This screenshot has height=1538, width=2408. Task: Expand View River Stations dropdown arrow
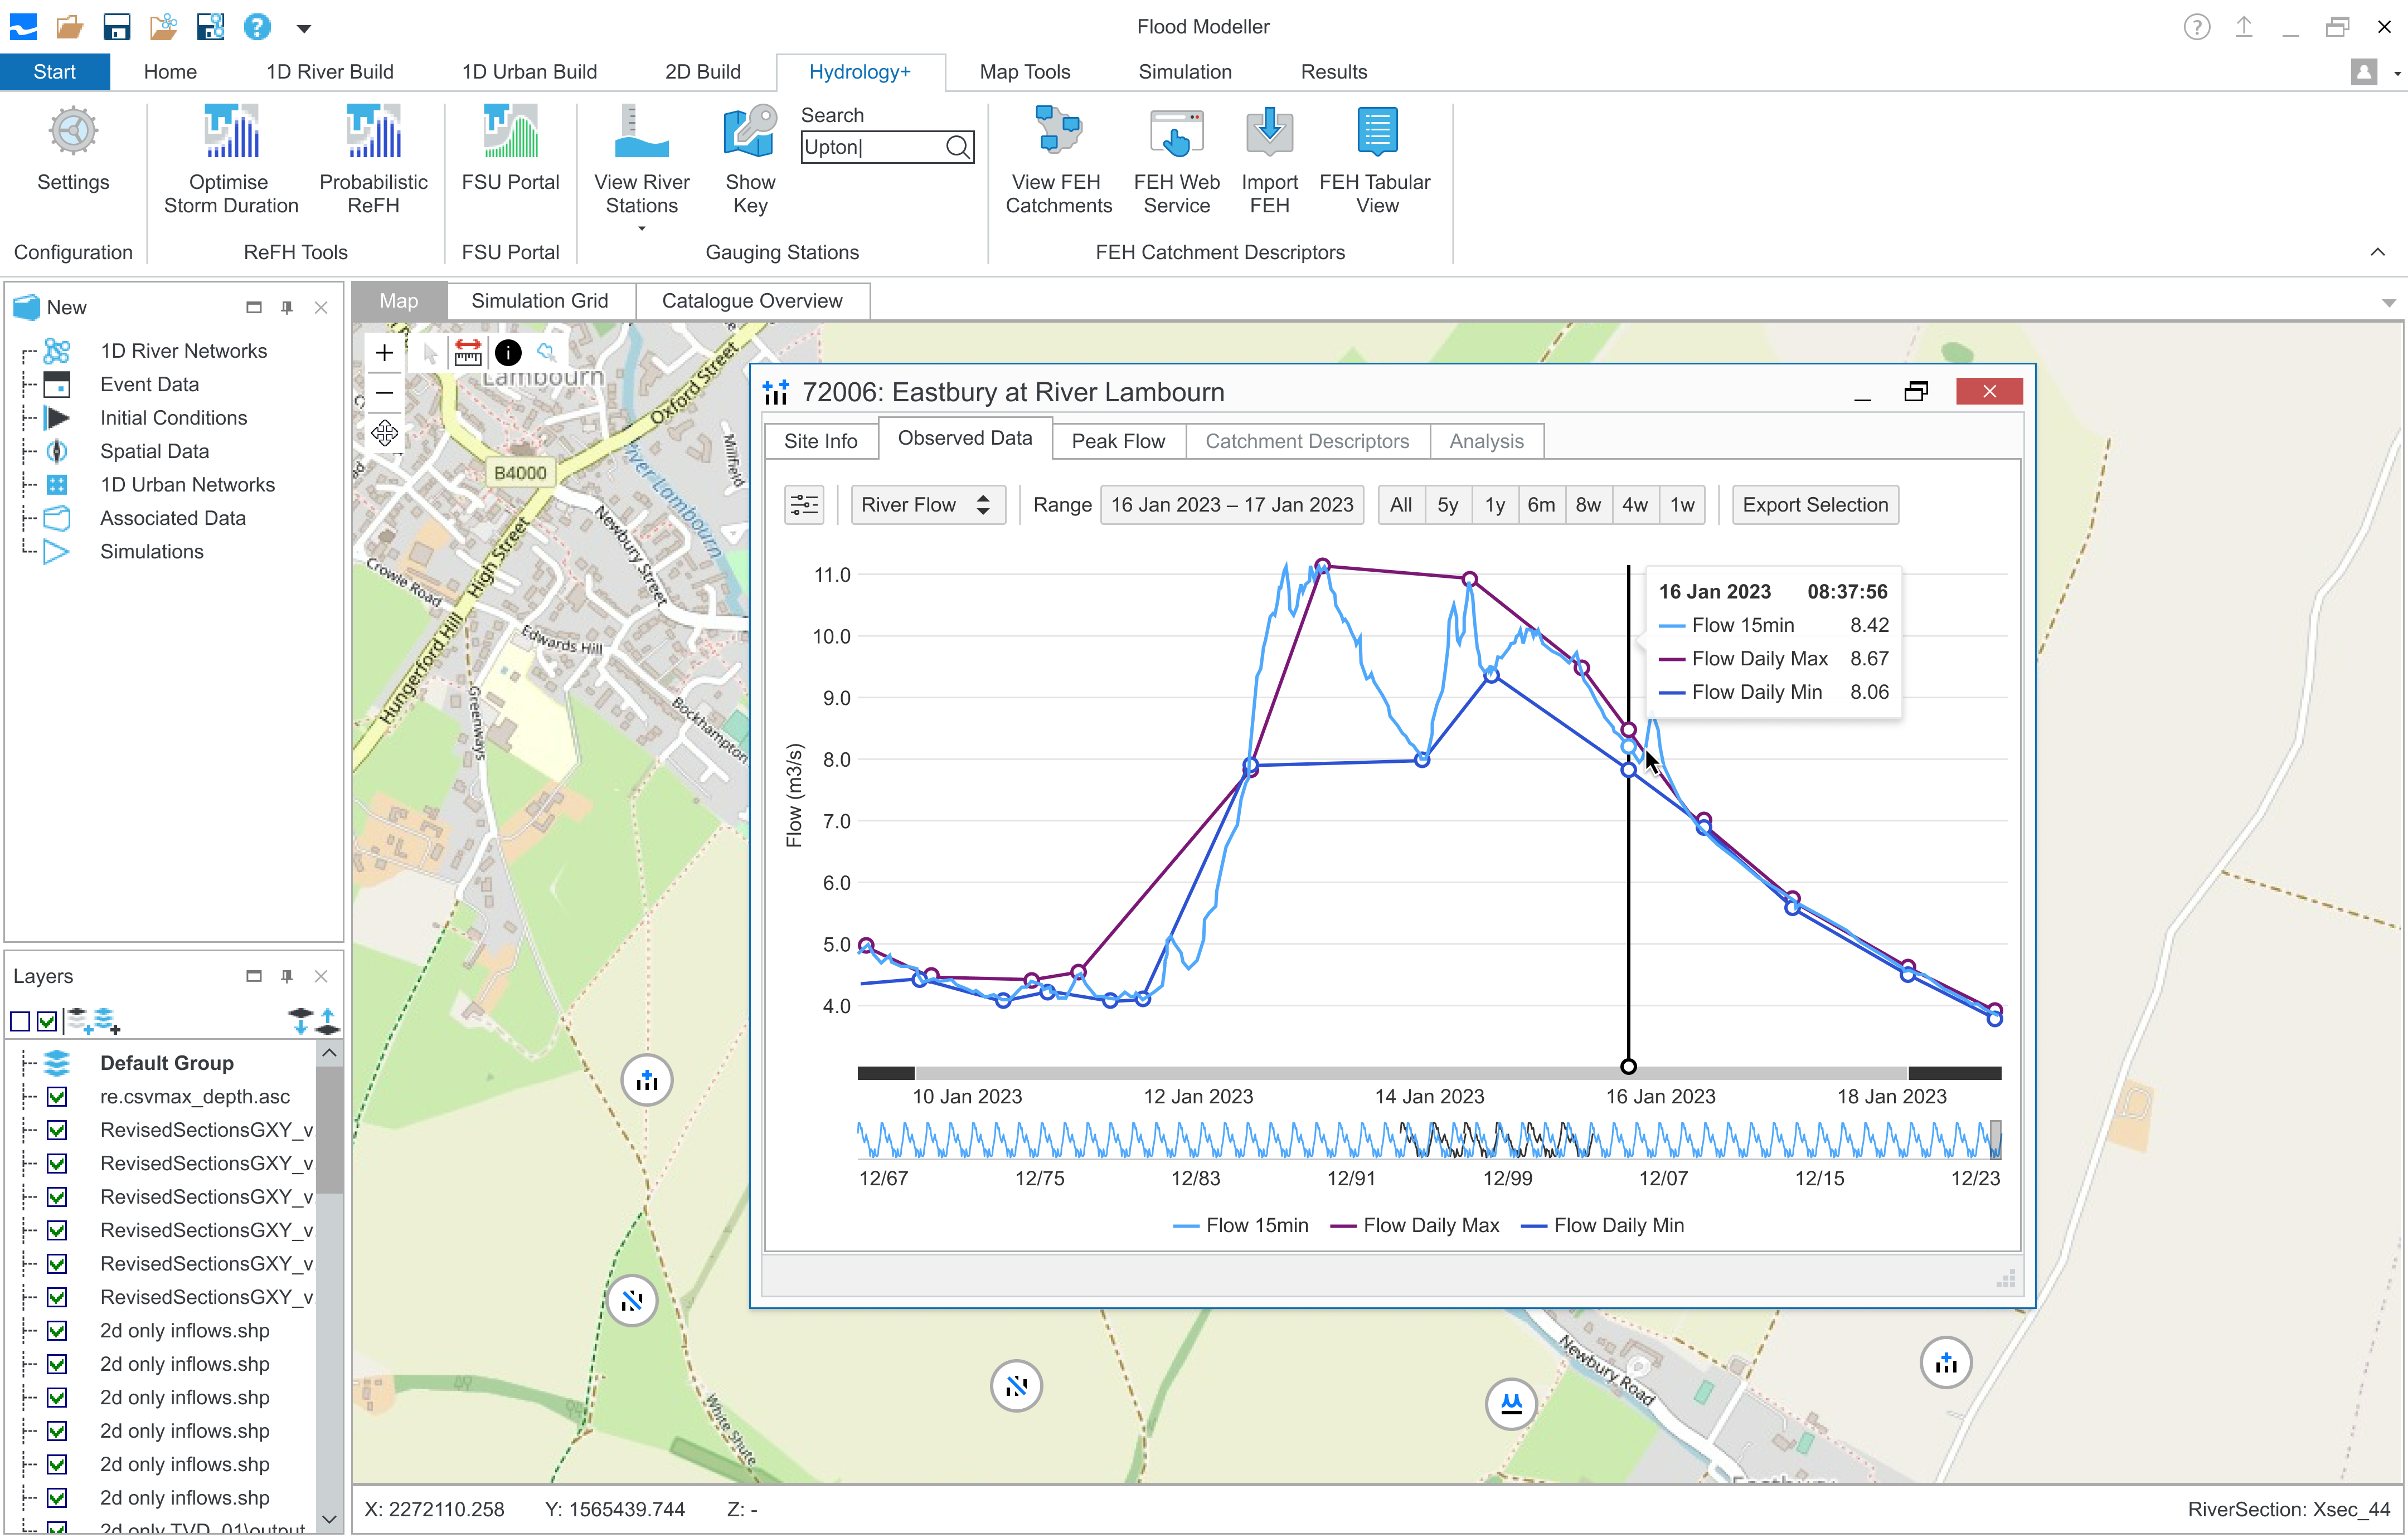click(642, 229)
